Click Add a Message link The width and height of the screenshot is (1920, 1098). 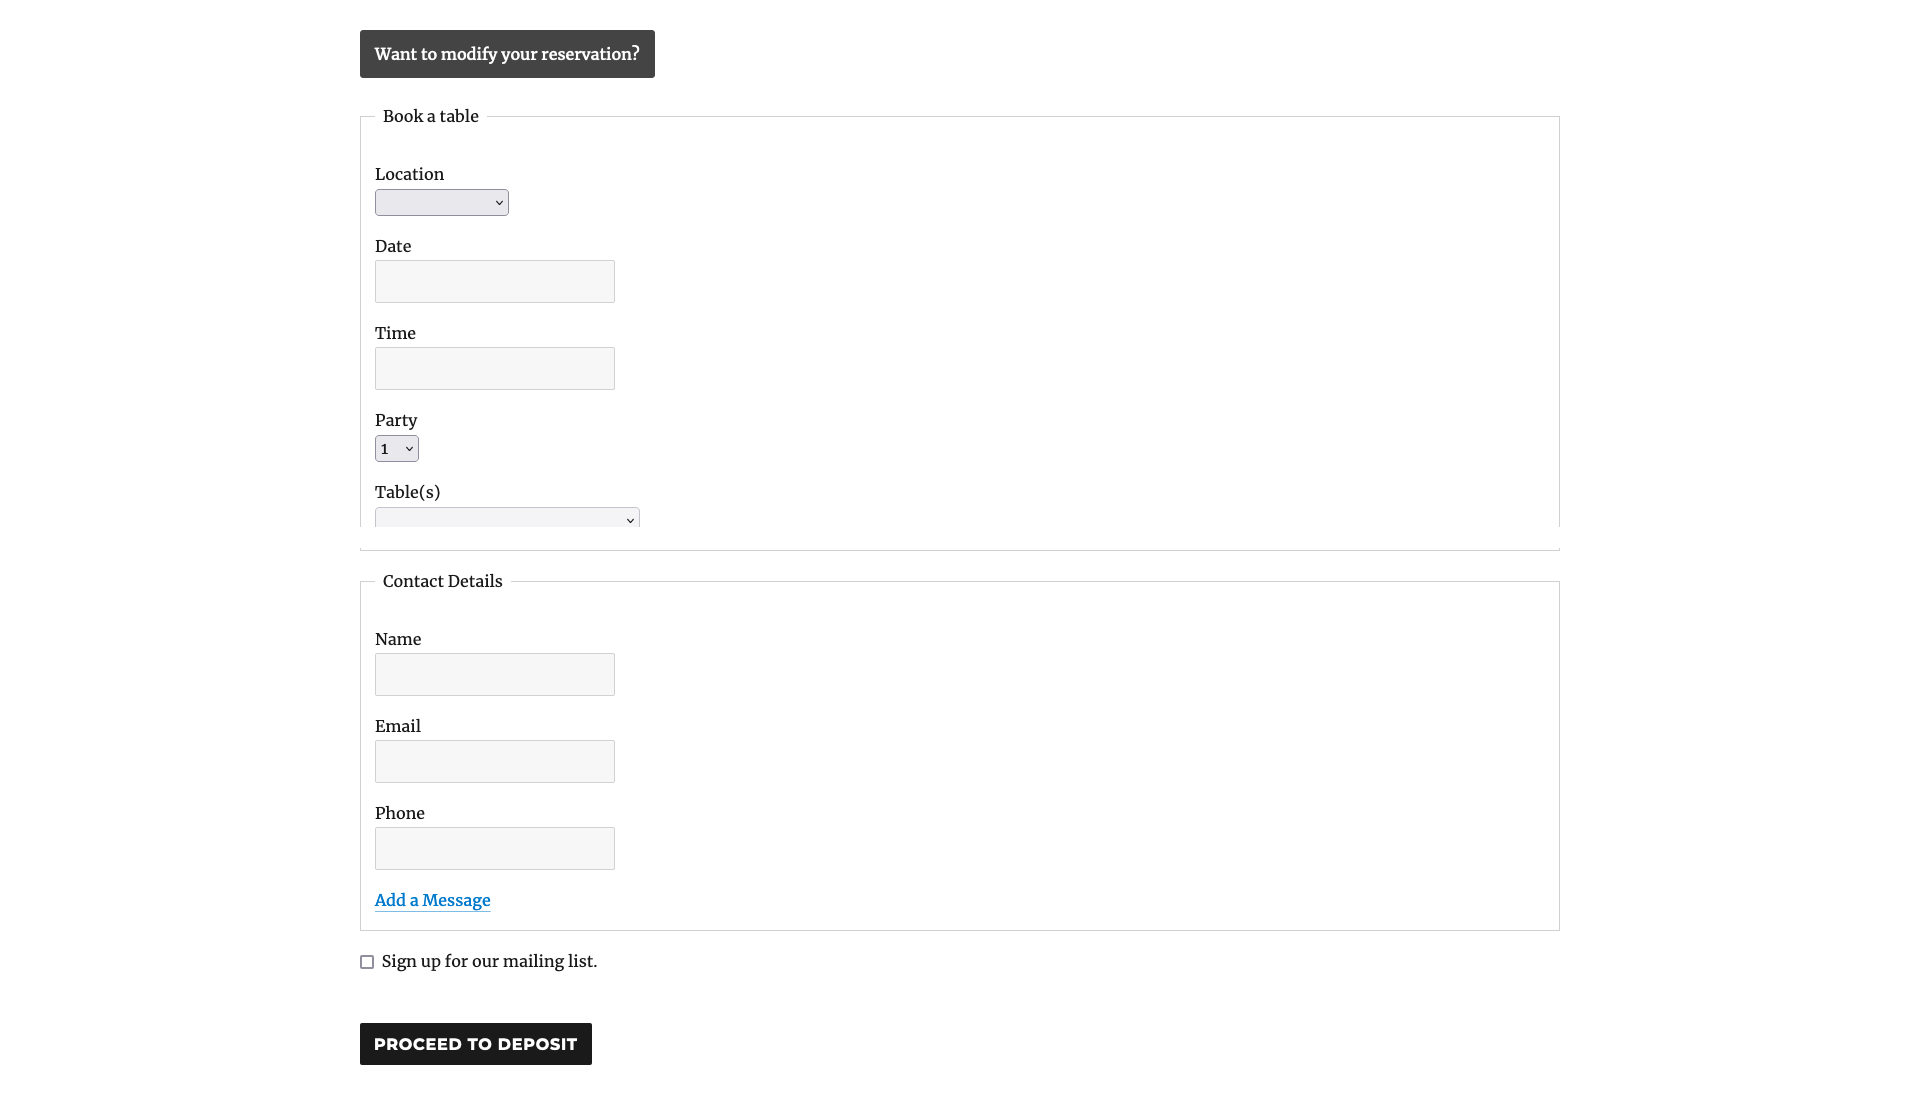(x=433, y=900)
